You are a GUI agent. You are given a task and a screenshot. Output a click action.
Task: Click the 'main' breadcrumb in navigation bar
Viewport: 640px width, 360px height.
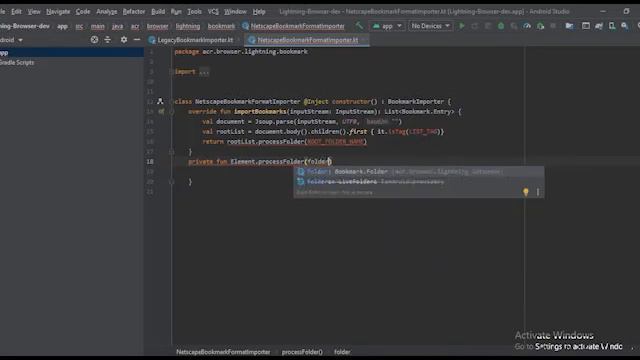point(98,26)
